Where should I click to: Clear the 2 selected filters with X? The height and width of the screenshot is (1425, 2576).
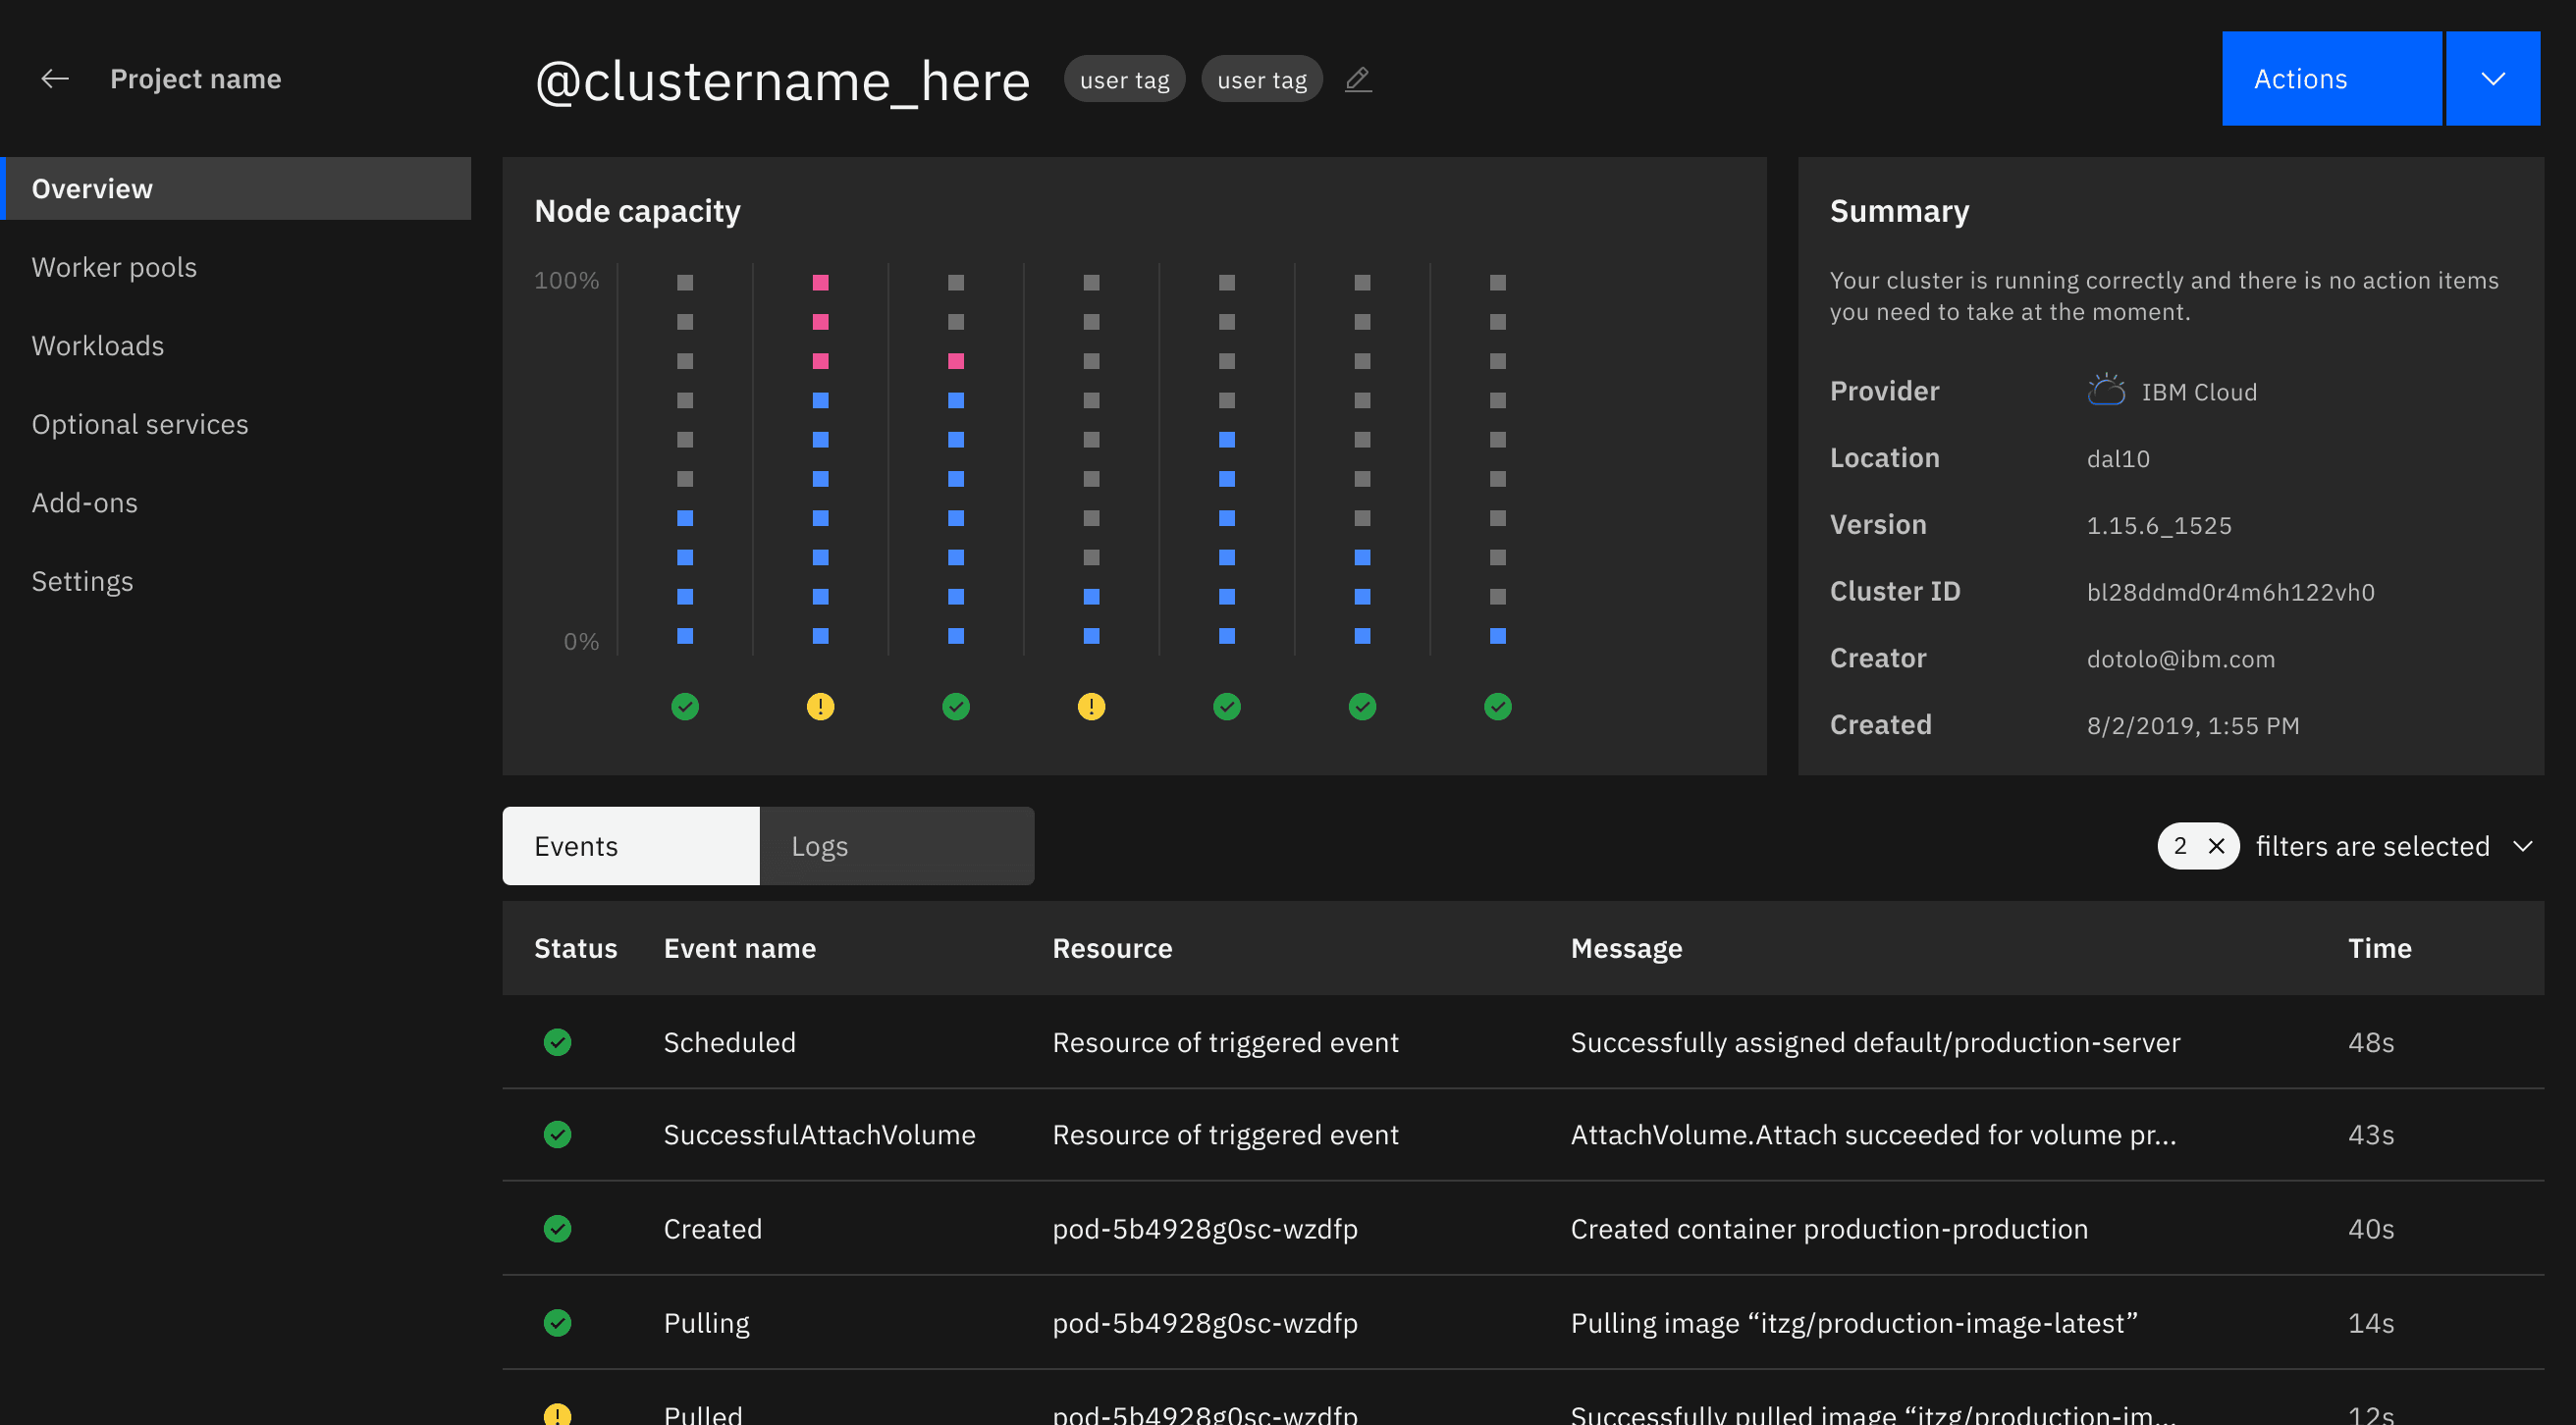pos(2217,846)
